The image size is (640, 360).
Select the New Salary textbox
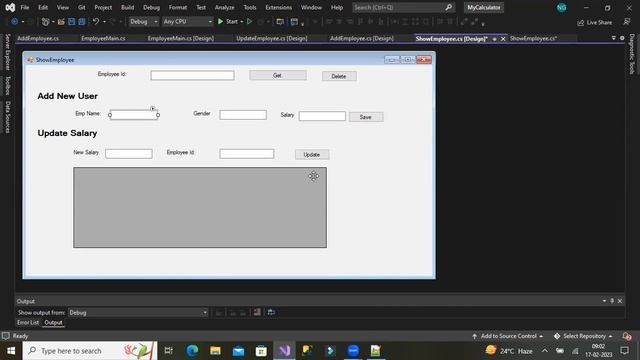click(129, 153)
